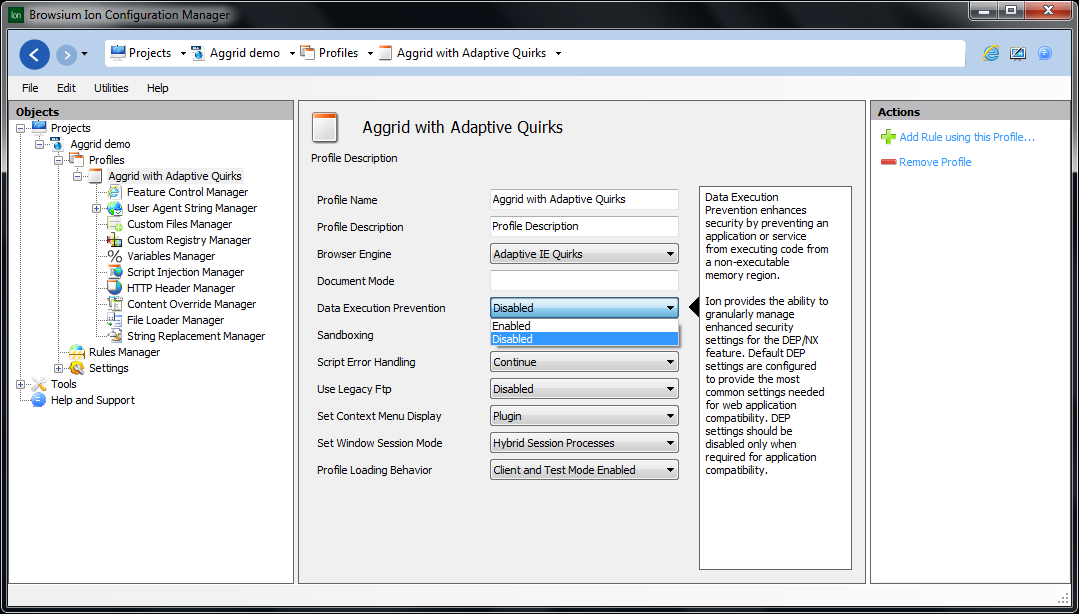Open the Browser Engine dropdown

(584, 254)
